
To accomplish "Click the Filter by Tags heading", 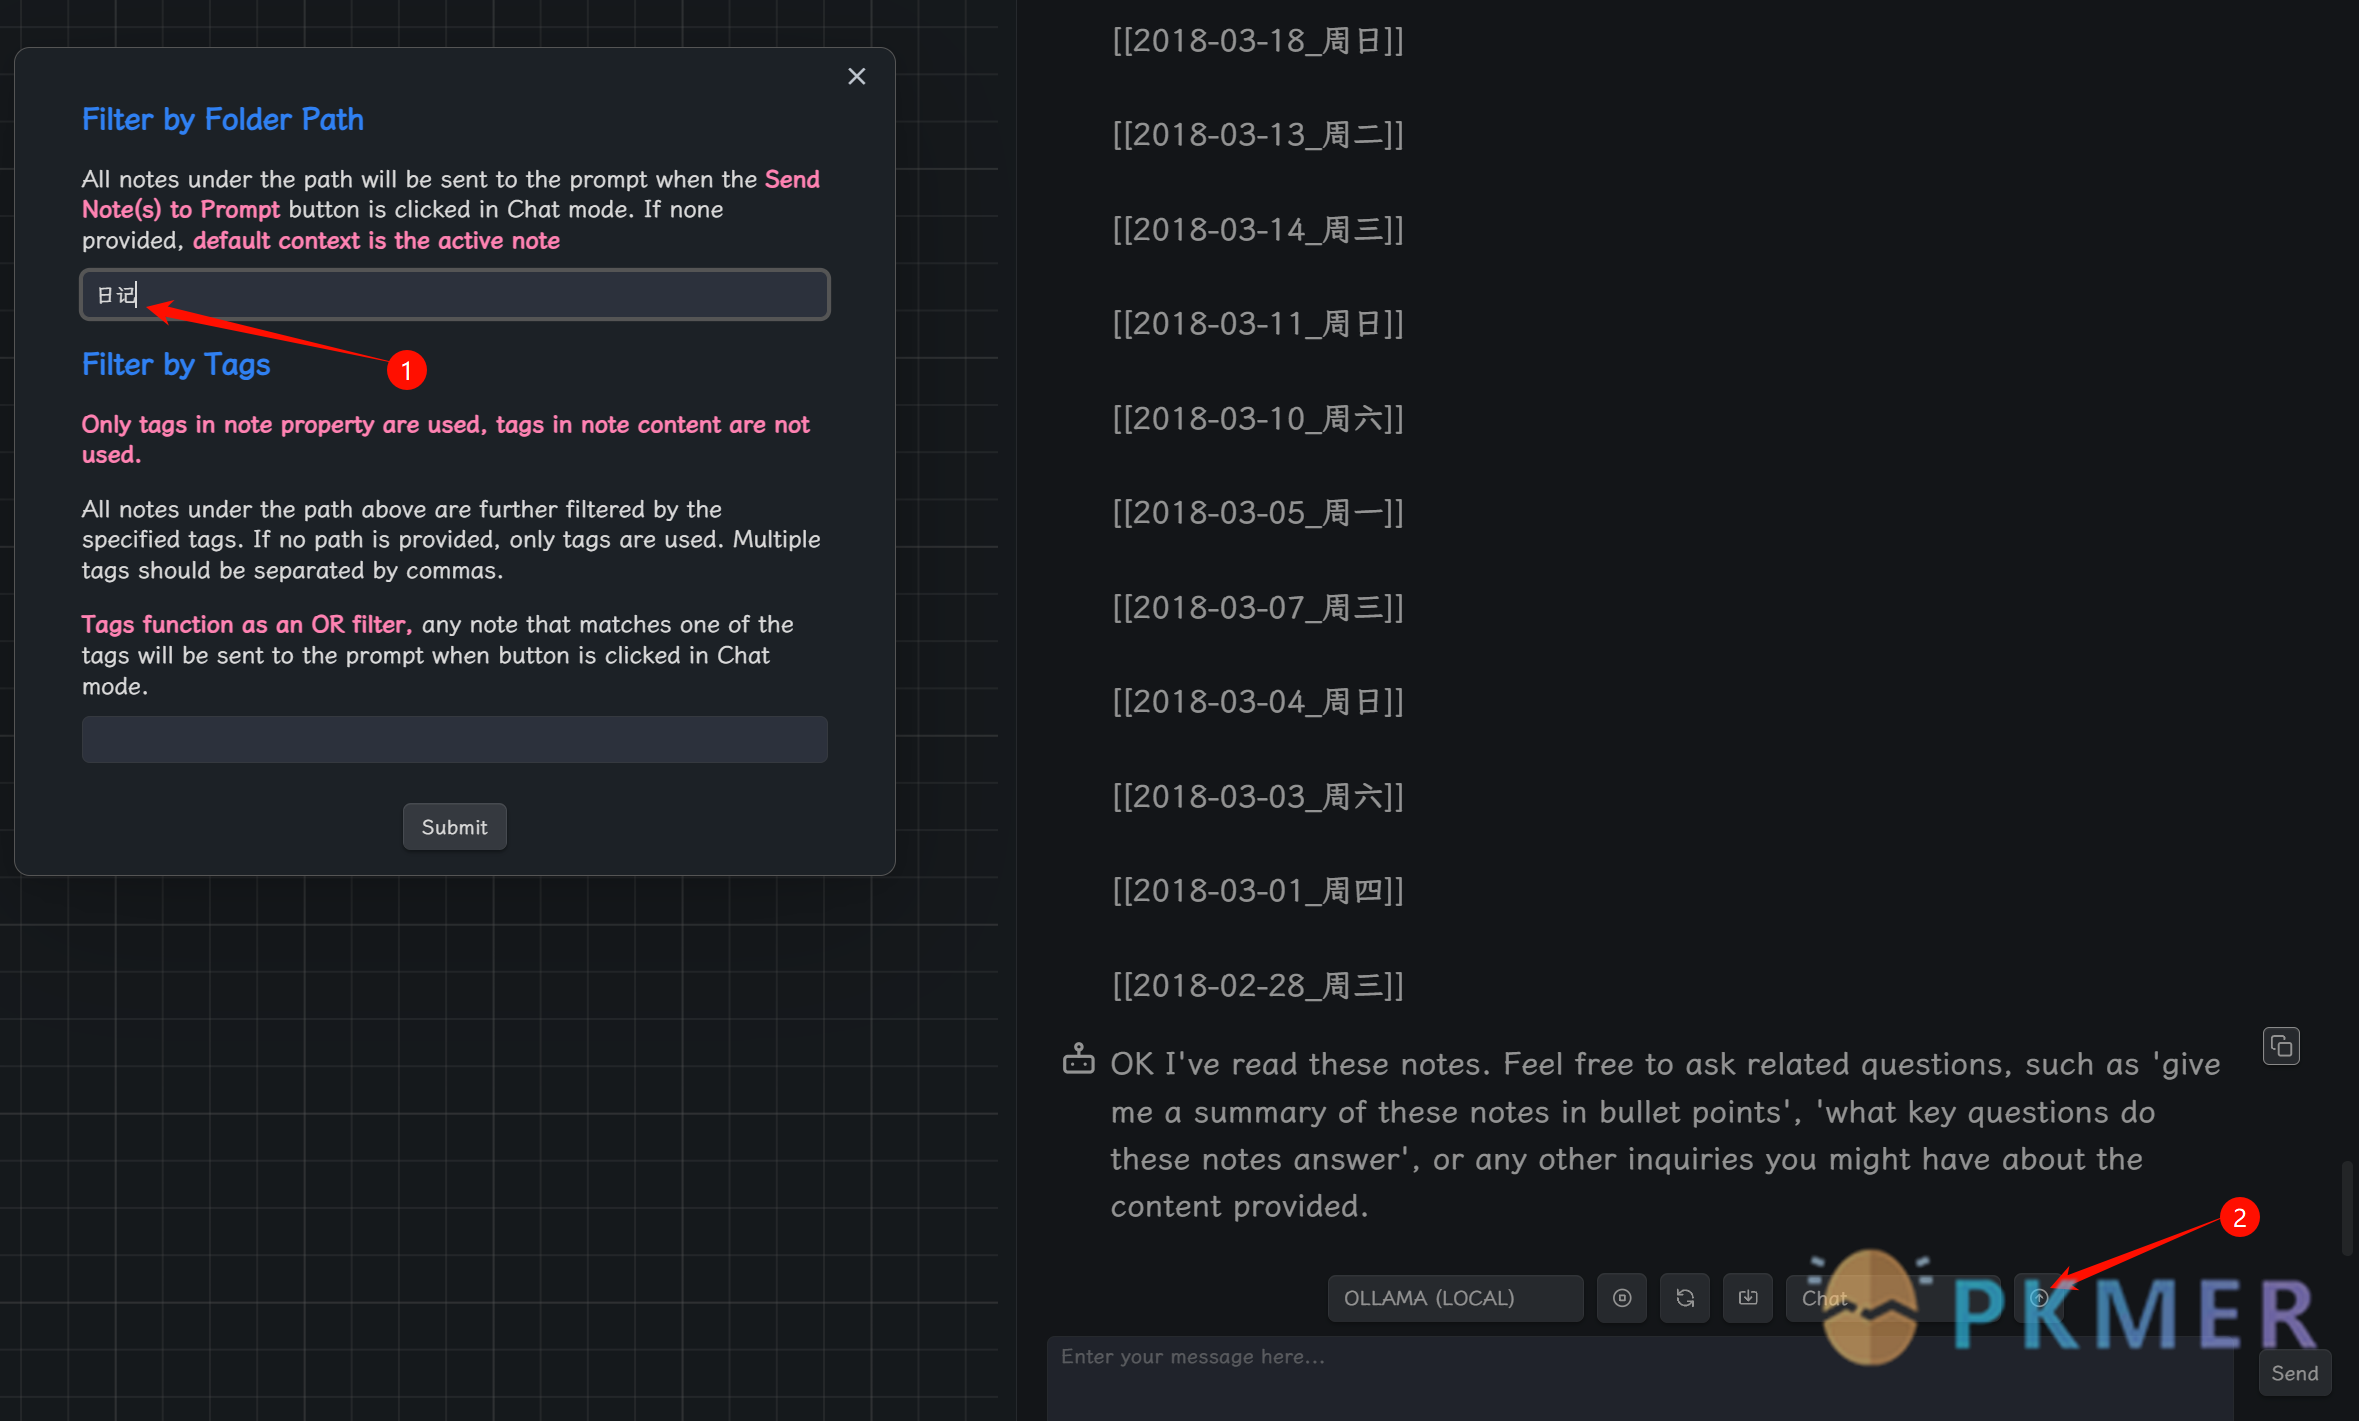I will tap(176, 365).
